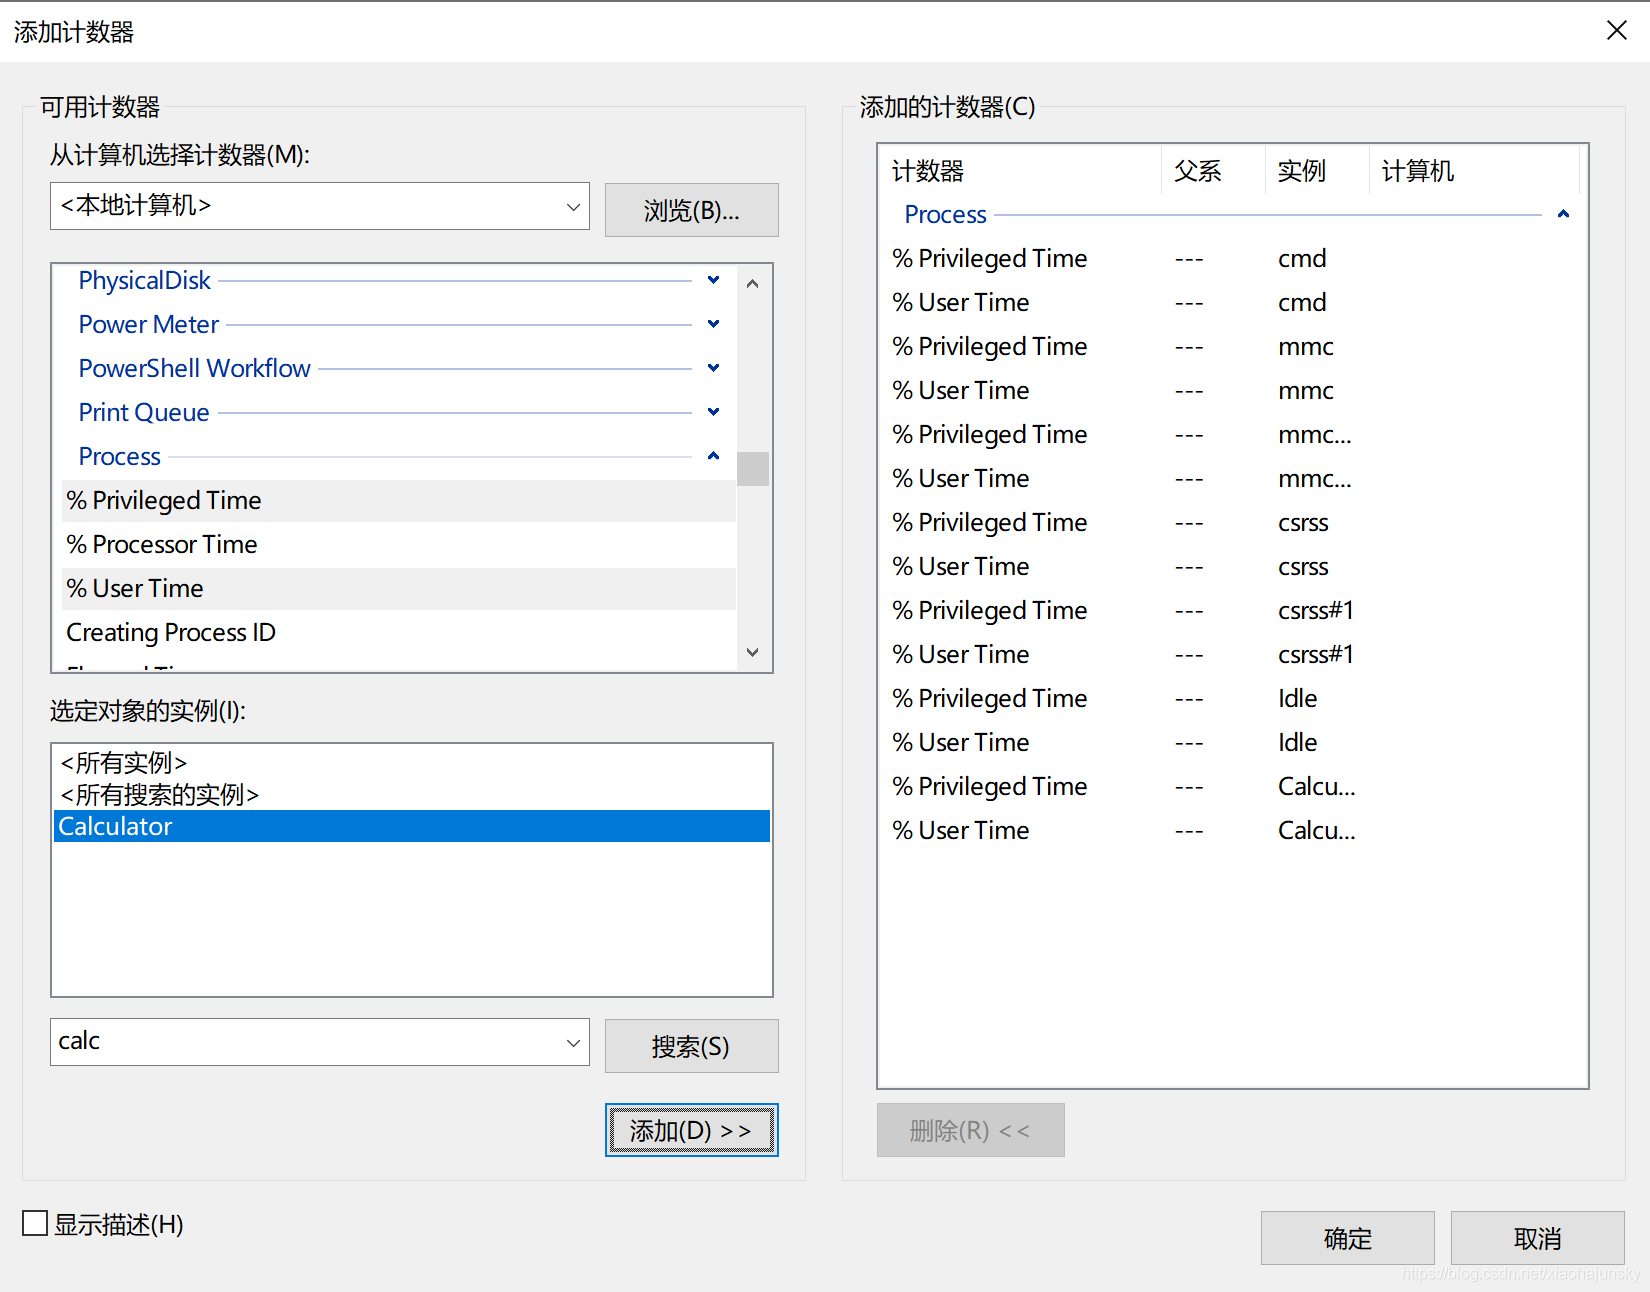
Task: Click the 父系 column header
Action: click(x=1213, y=171)
